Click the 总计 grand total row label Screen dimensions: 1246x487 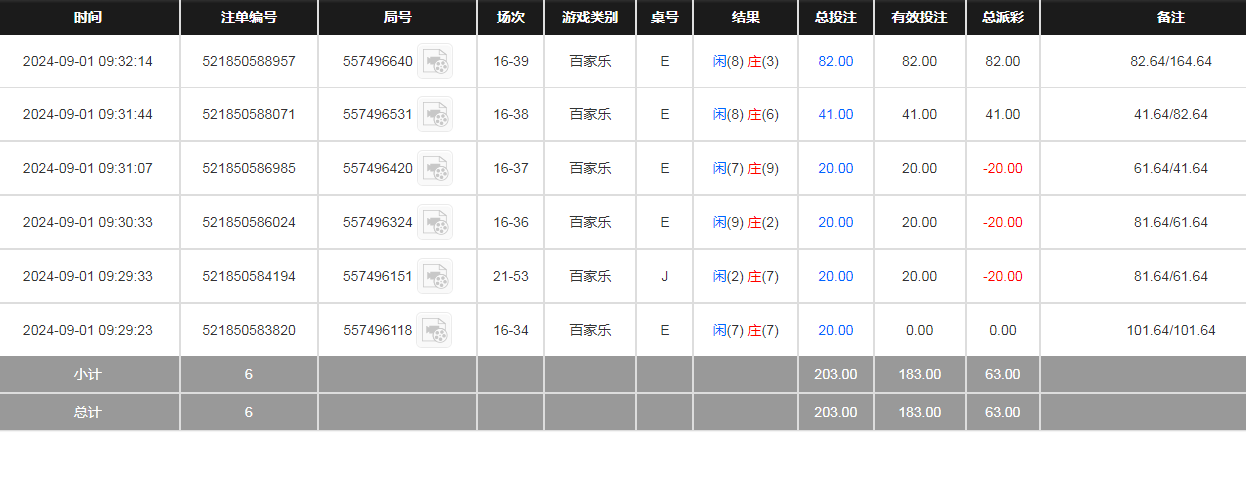click(88, 412)
